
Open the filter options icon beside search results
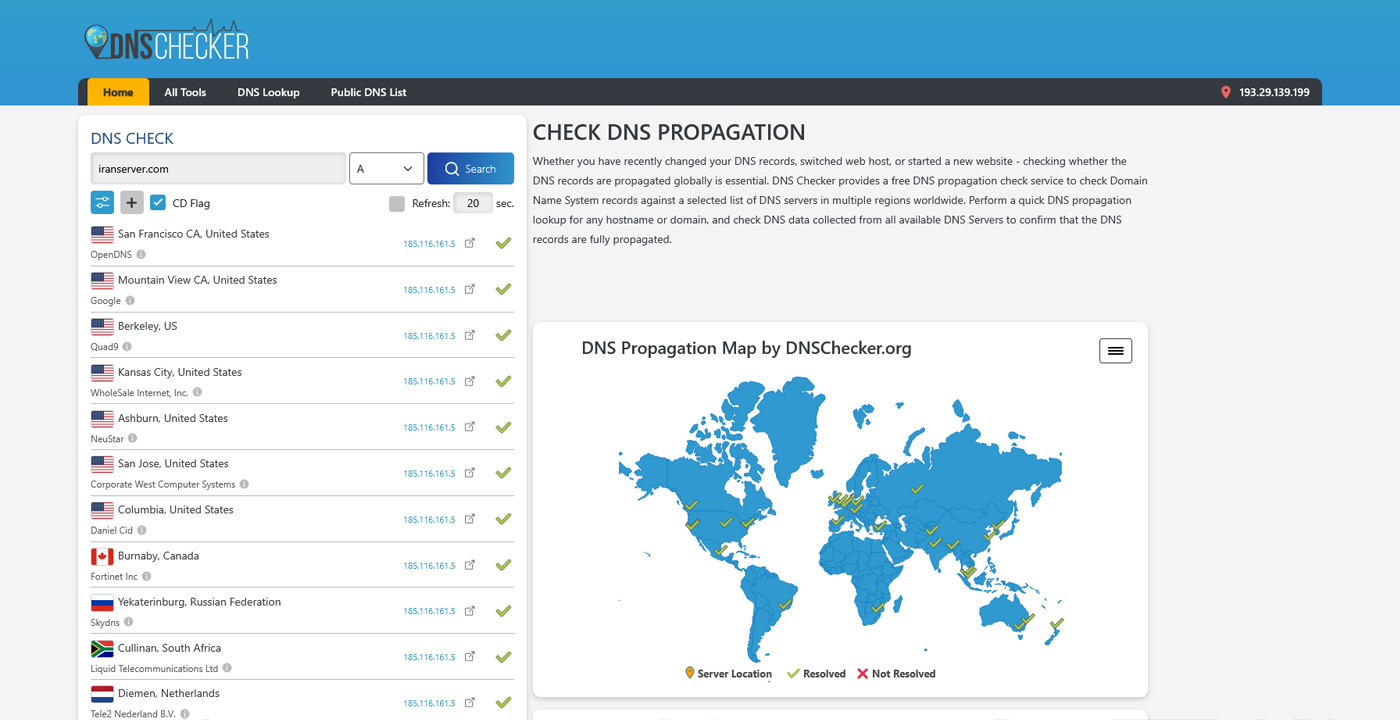[x=101, y=202]
